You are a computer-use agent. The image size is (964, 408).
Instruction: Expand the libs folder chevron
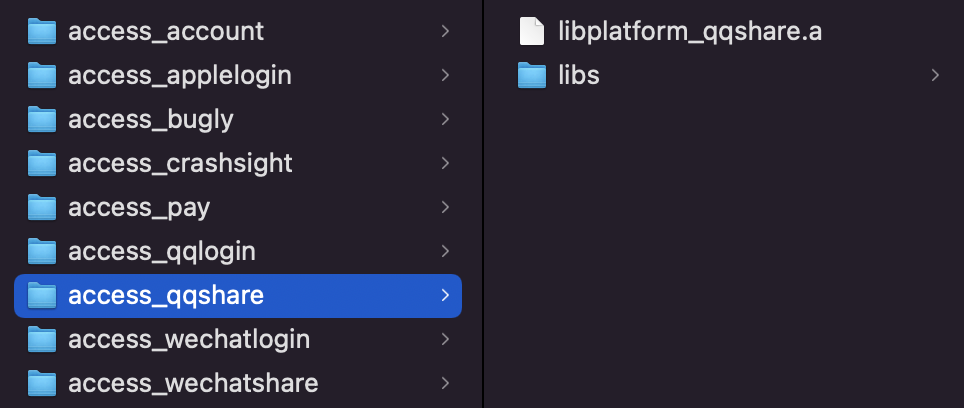(935, 75)
